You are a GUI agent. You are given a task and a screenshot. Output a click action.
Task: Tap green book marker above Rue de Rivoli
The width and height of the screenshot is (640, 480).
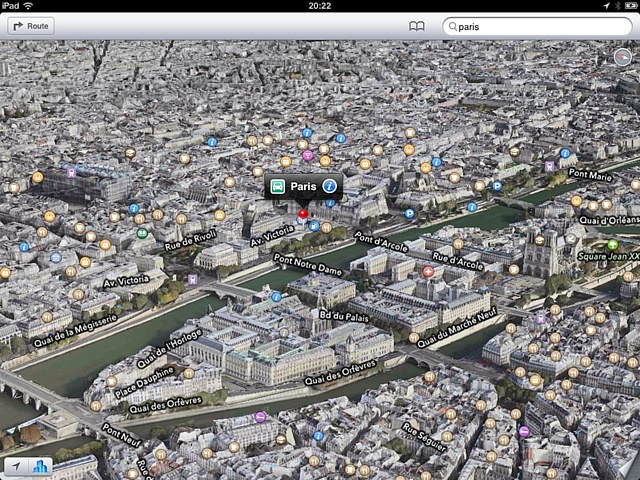point(142,233)
